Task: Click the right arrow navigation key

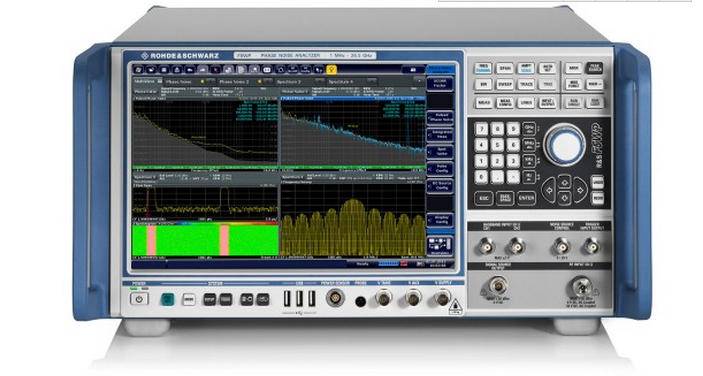Action: coord(580,190)
